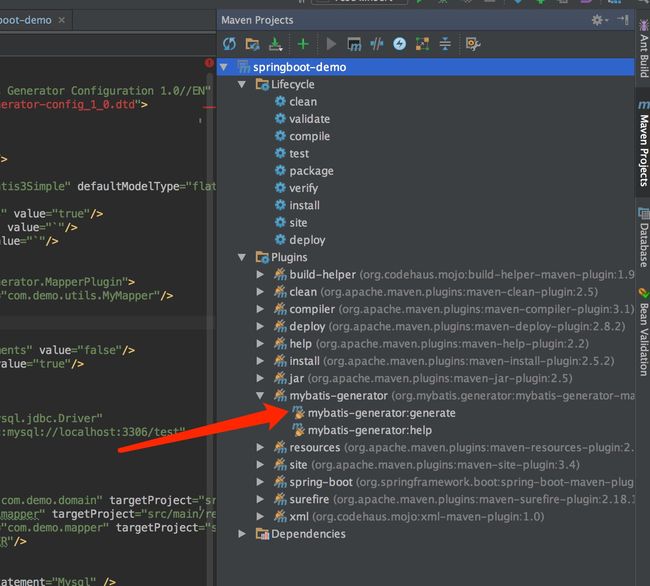Screen dimensions: 650x586
Task: Click the gear icon beside package
Action: click(280, 171)
